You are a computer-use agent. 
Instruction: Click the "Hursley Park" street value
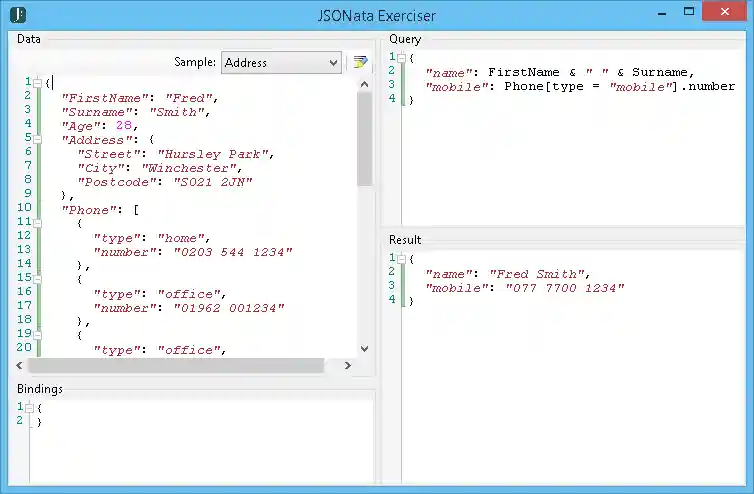[x=213, y=154]
